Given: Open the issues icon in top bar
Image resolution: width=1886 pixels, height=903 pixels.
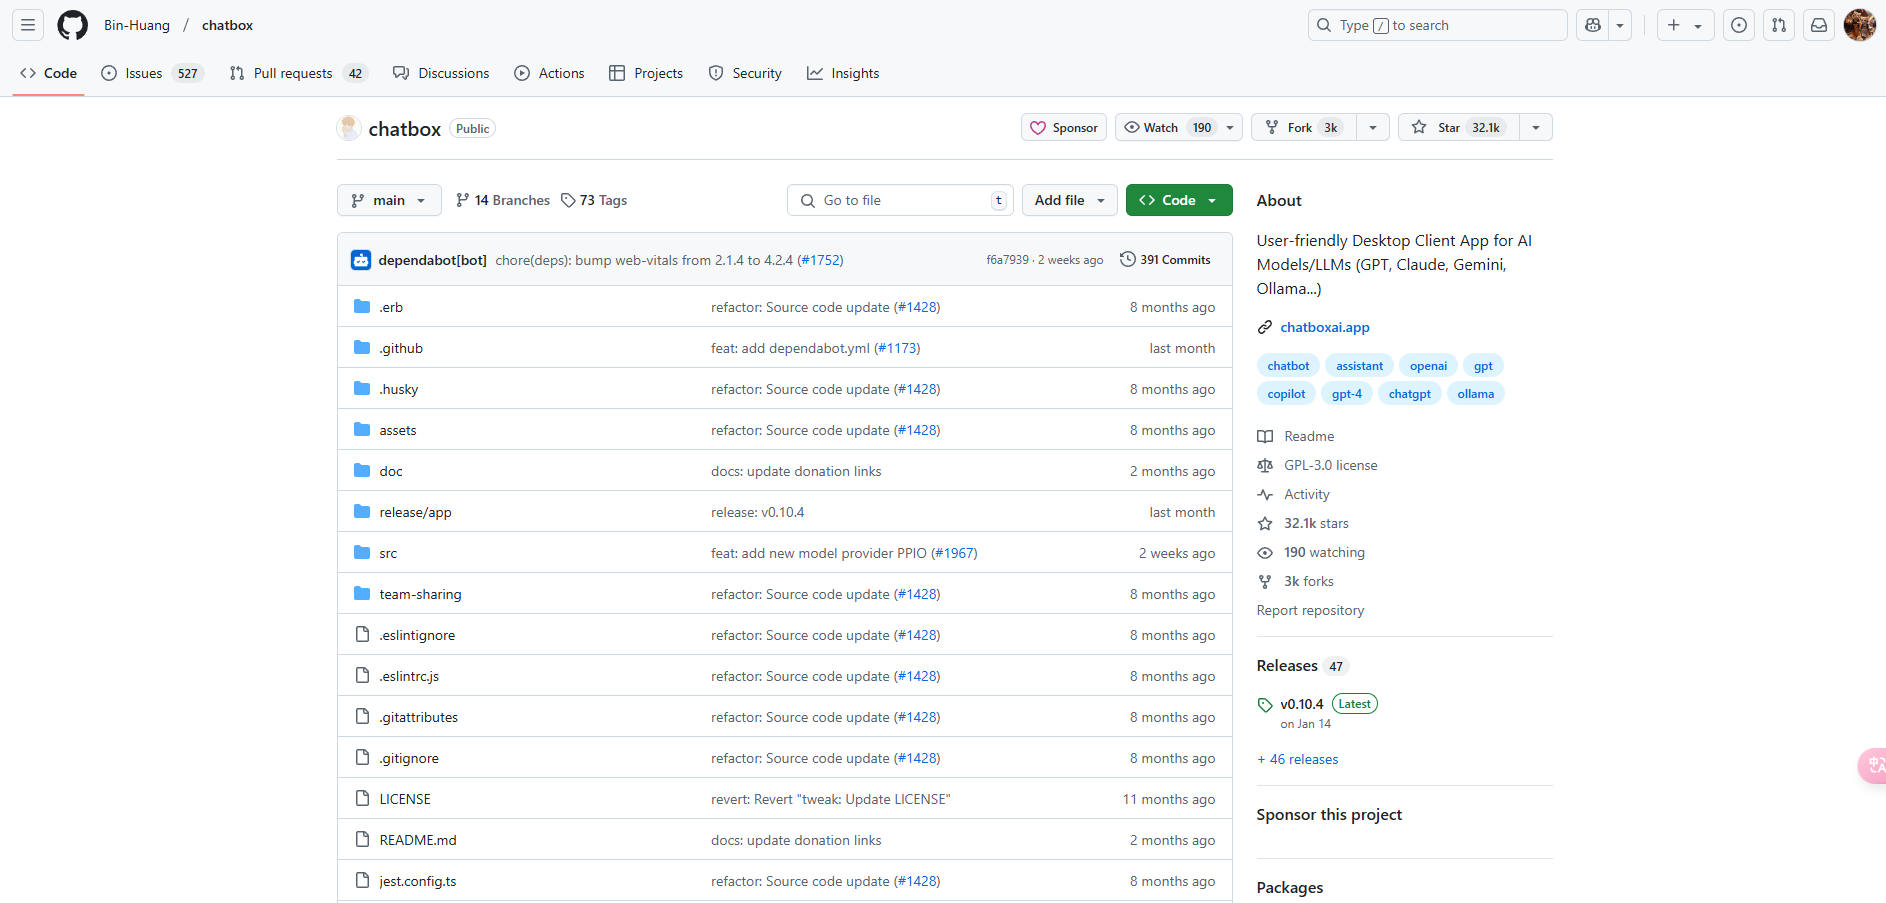Looking at the screenshot, I should [1739, 25].
